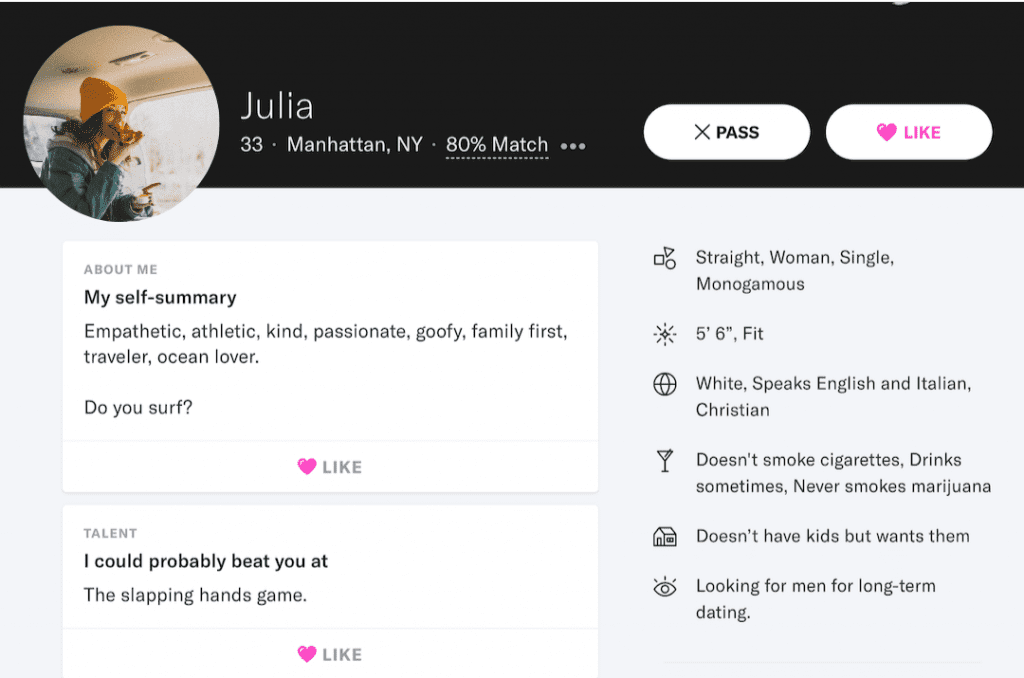The width and height of the screenshot is (1024, 678).
Task: Click the house icon for kids
Action: coord(665,537)
